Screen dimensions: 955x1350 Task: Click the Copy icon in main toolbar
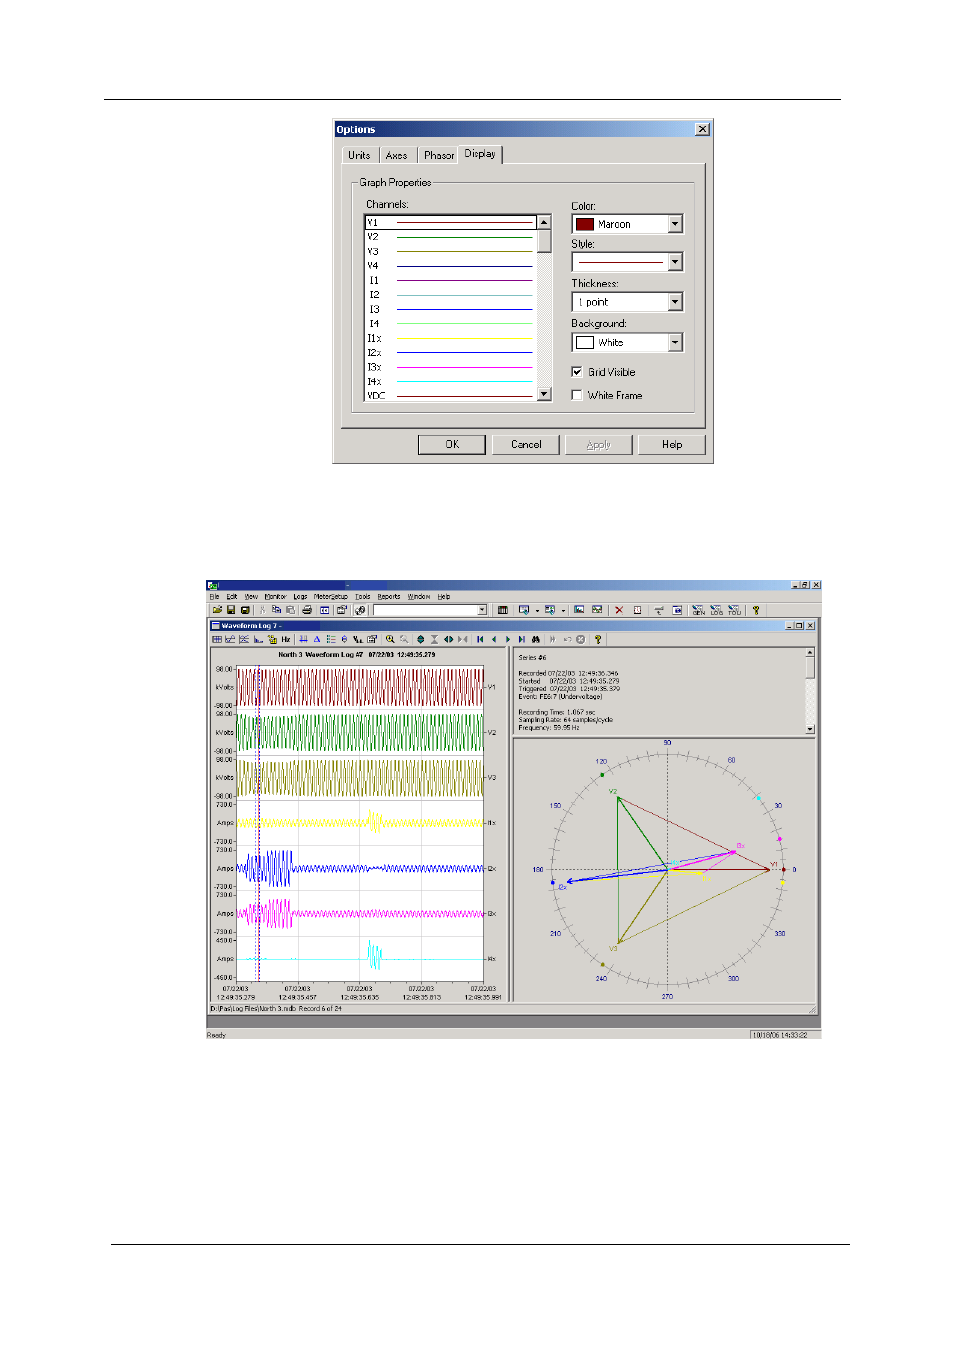click(276, 610)
